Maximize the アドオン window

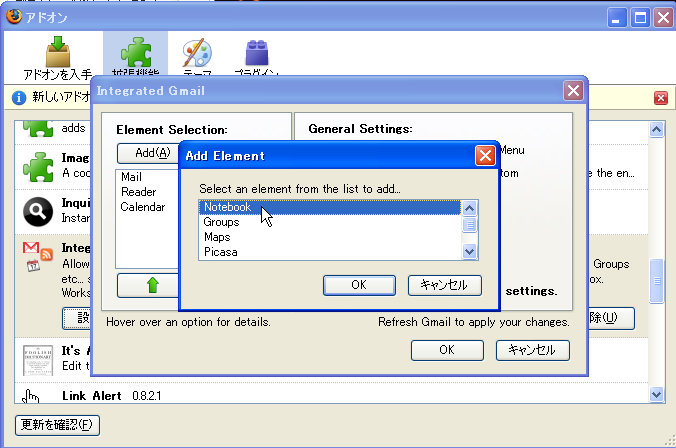(x=640, y=18)
